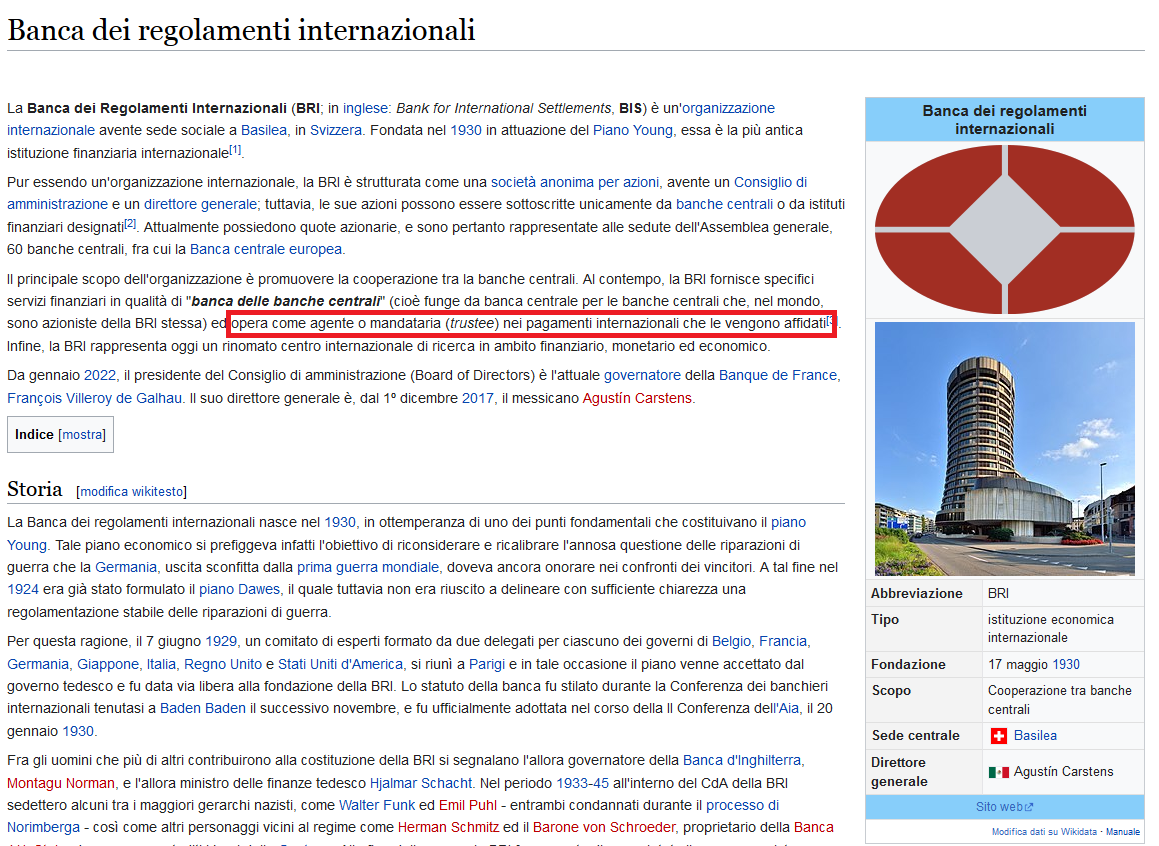Open the Italia country link
This screenshot has width=1159, height=846.
pos(161,664)
